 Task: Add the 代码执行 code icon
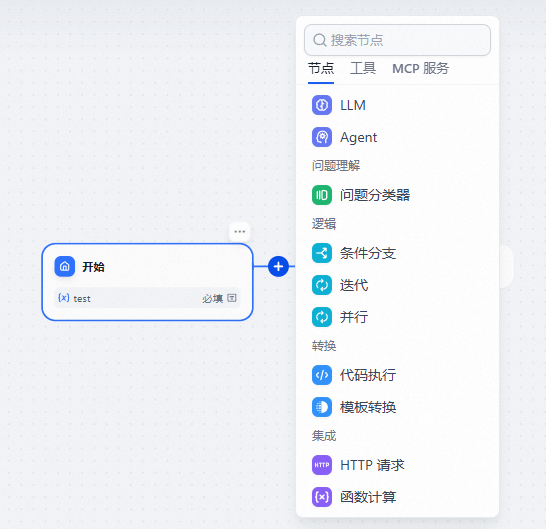pos(322,375)
